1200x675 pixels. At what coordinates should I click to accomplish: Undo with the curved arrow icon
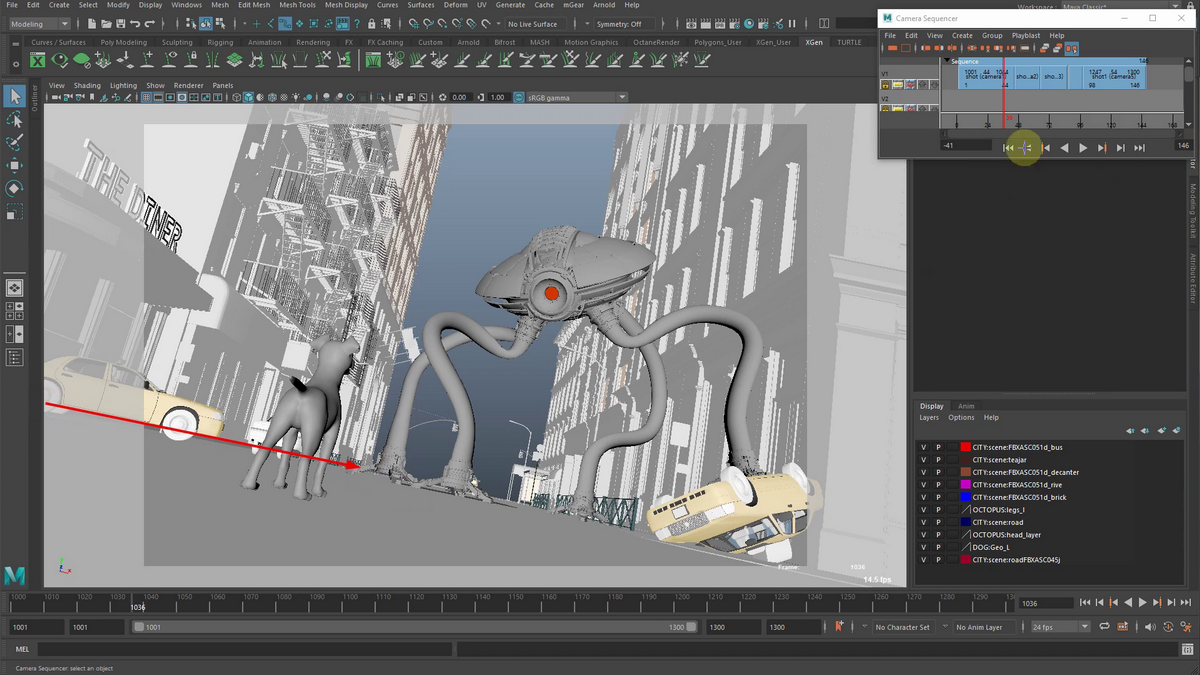(x=136, y=24)
